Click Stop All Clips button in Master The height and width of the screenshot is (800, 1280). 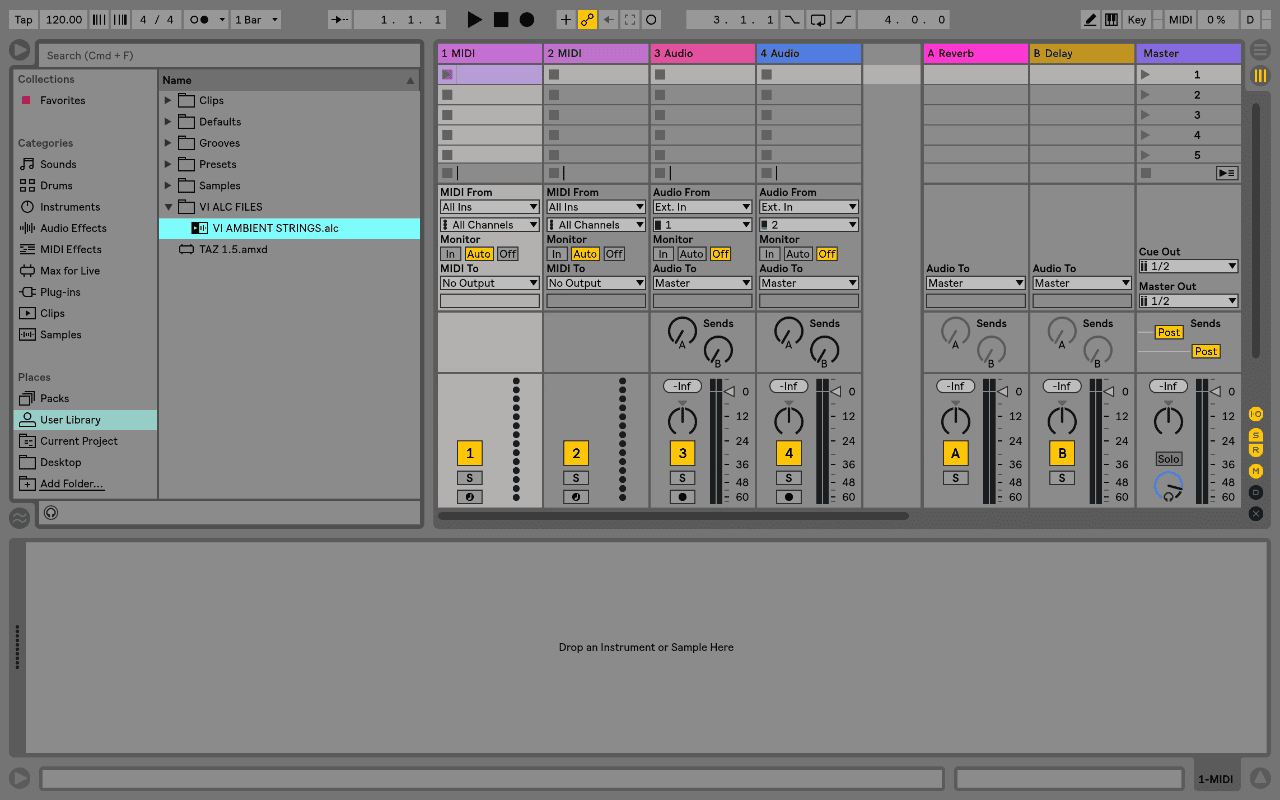click(x=1146, y=173)
